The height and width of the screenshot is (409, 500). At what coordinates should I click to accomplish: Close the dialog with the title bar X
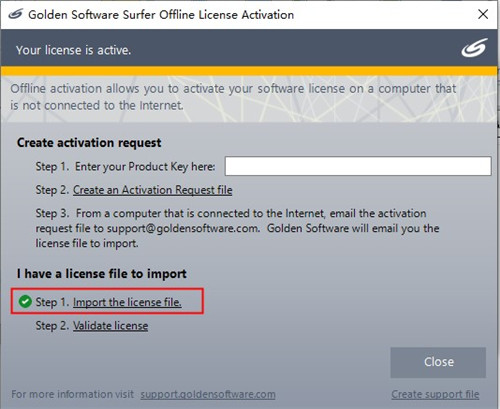(483, 14)
